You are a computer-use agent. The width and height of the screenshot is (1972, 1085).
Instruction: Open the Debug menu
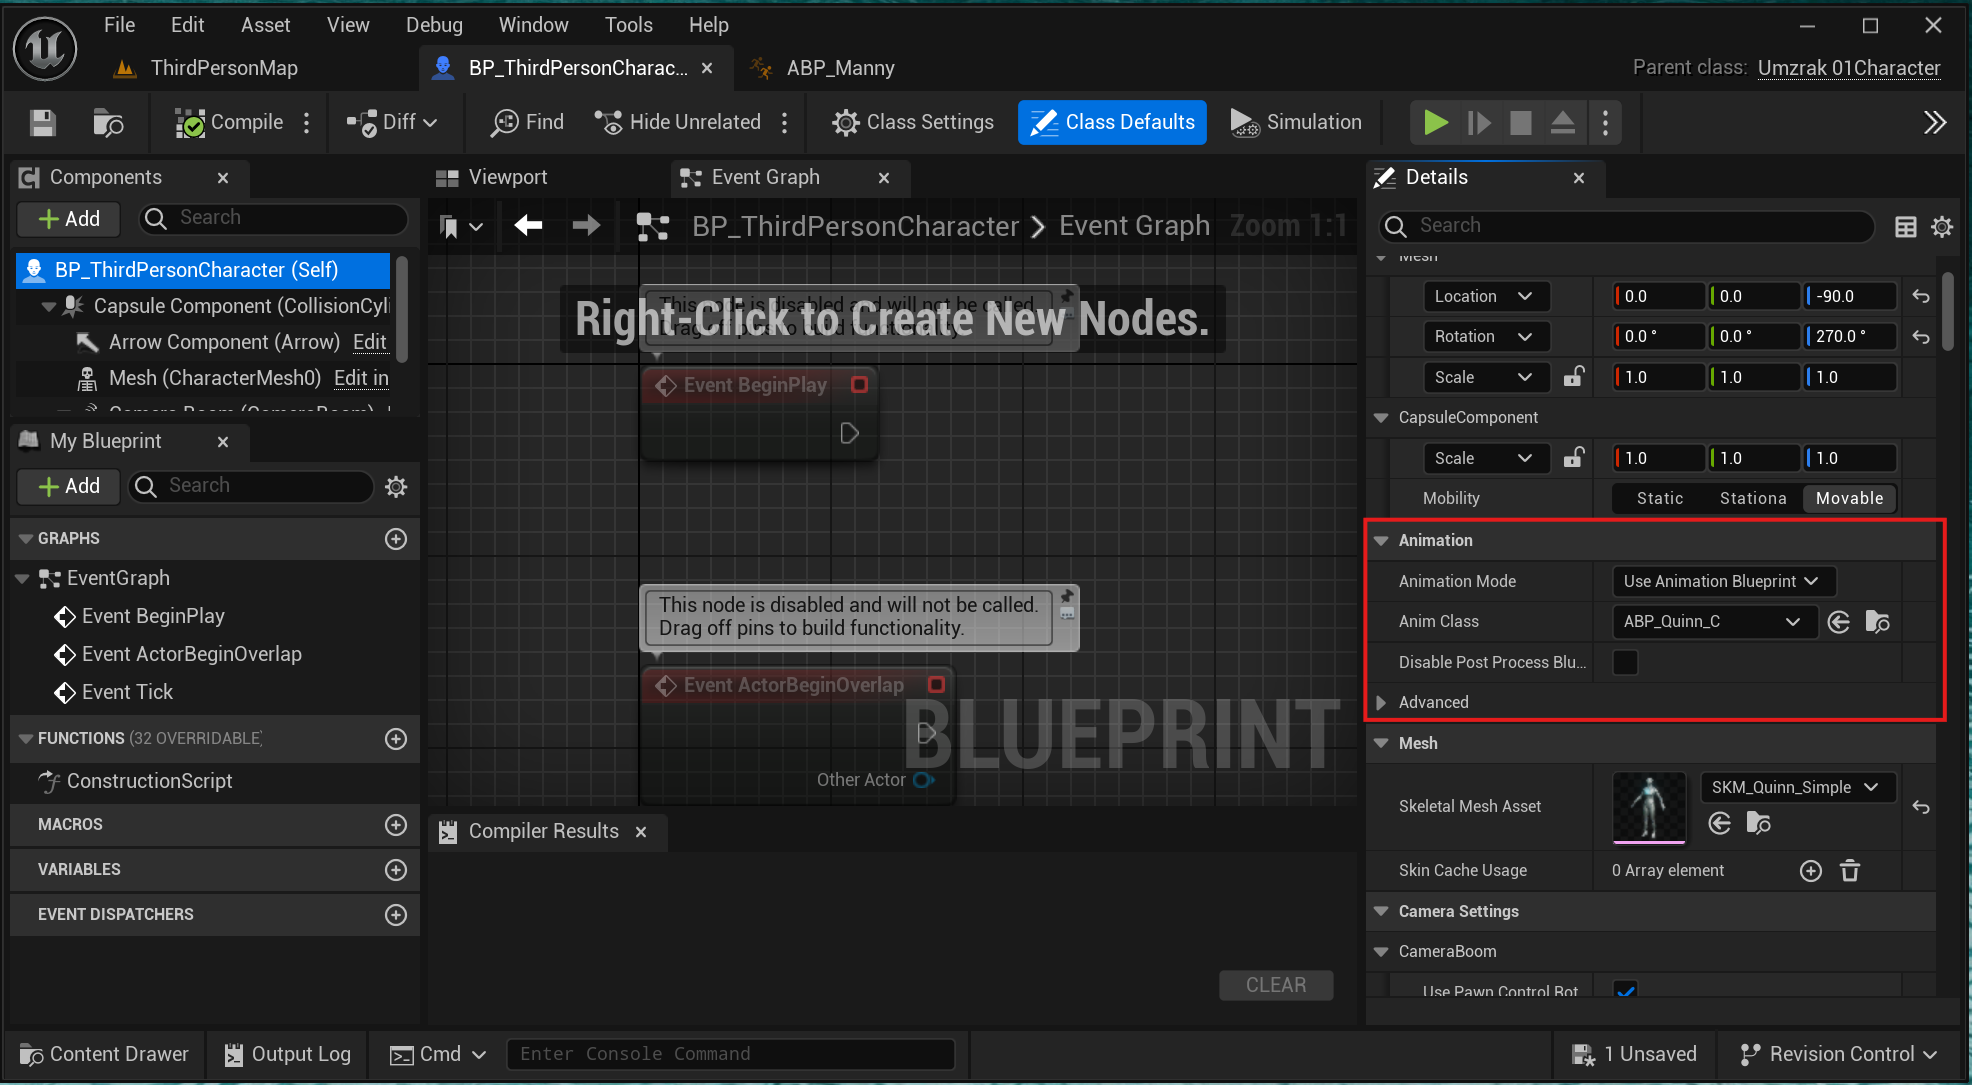(x=434, y=25)
